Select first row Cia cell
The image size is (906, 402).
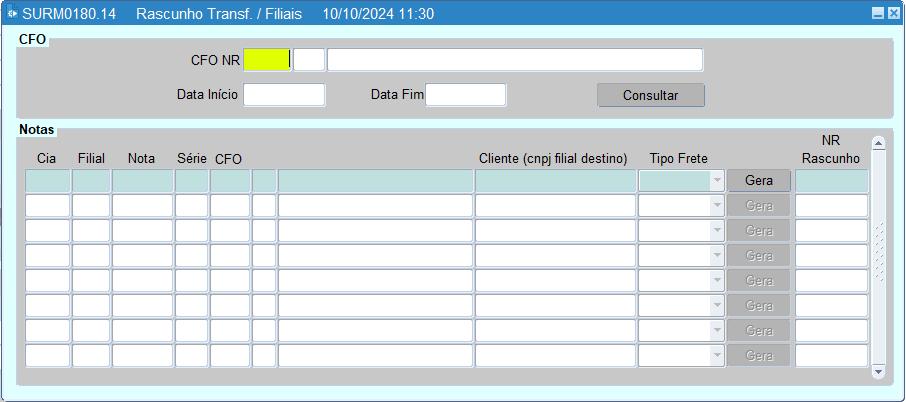47,181
